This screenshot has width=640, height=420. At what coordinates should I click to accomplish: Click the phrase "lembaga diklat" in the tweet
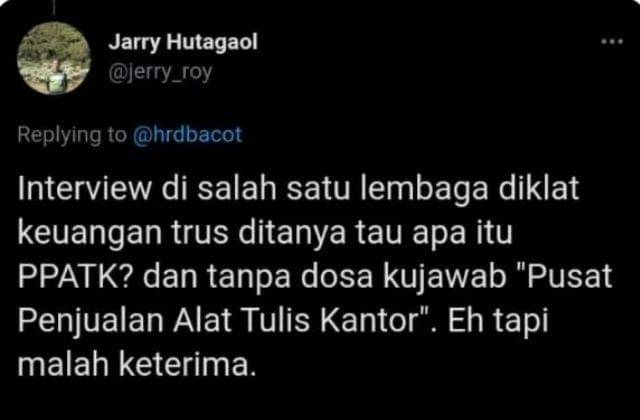click(x=469, y=189)
